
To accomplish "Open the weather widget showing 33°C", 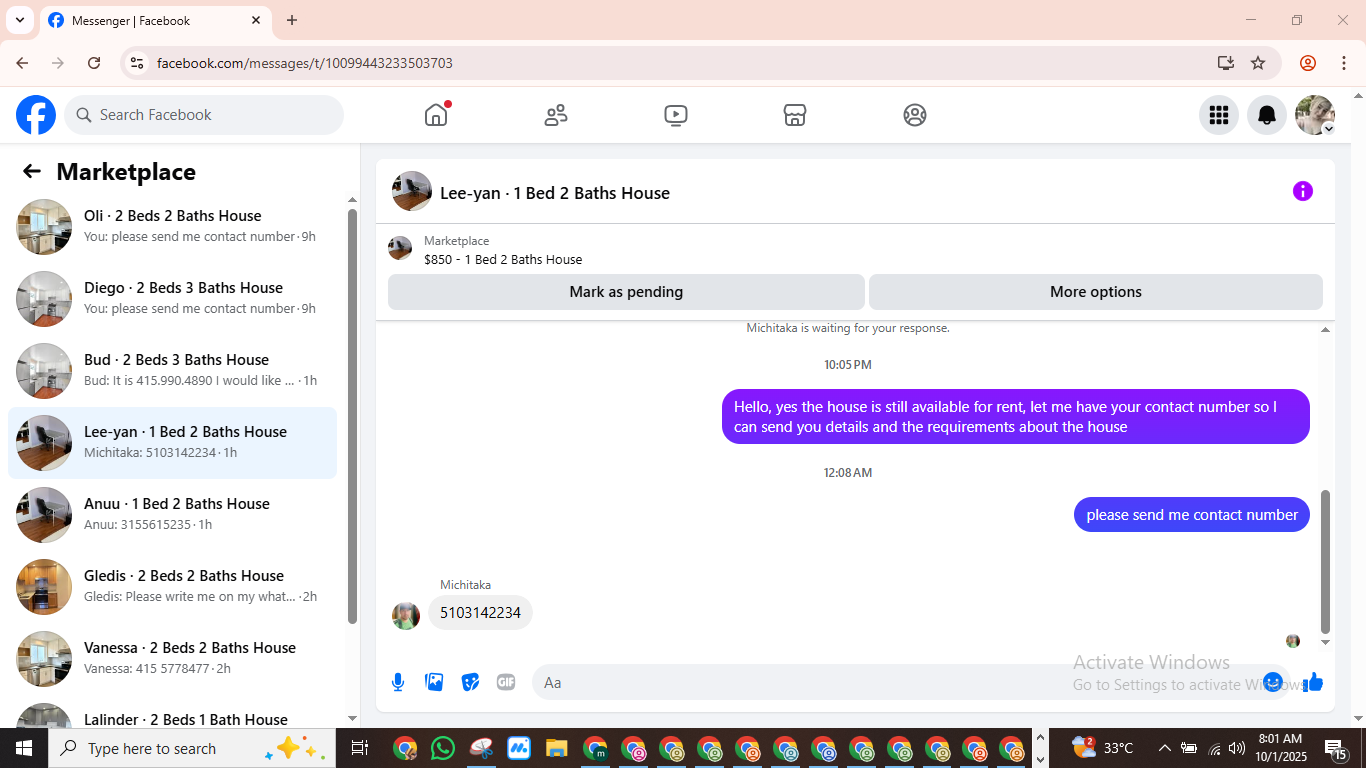I will point(1102,748).
